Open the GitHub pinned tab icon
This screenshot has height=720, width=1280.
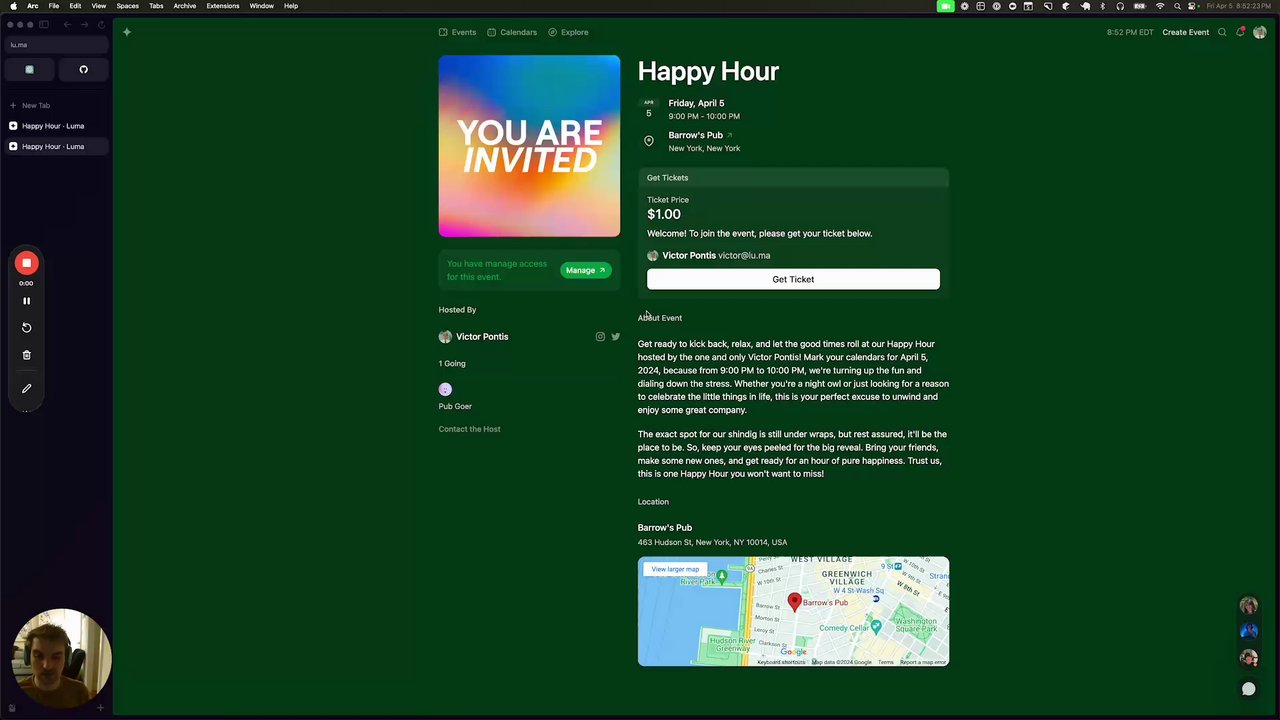(x=84, y=70)
